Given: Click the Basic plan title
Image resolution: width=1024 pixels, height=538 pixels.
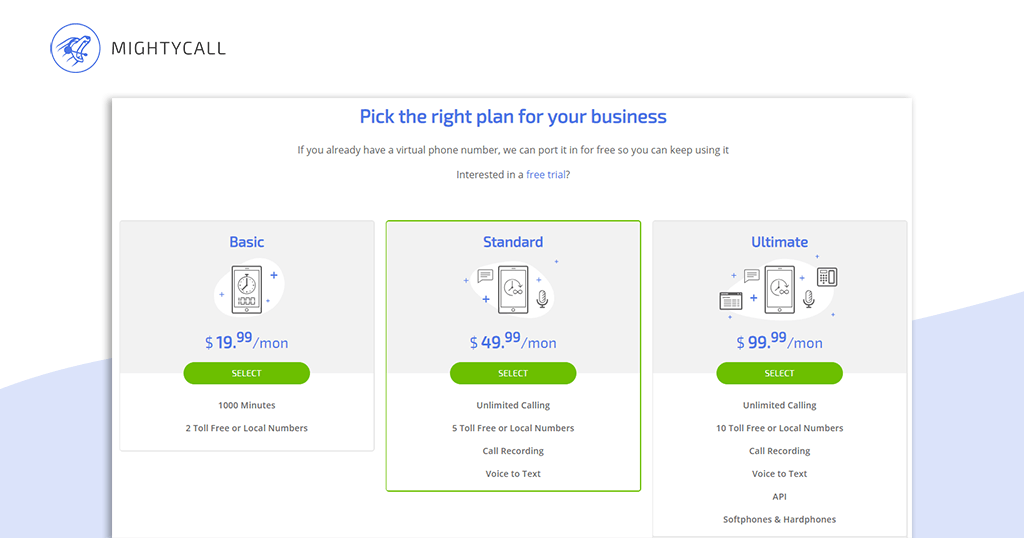Looking at the screenshot, I should pos(247,242).
